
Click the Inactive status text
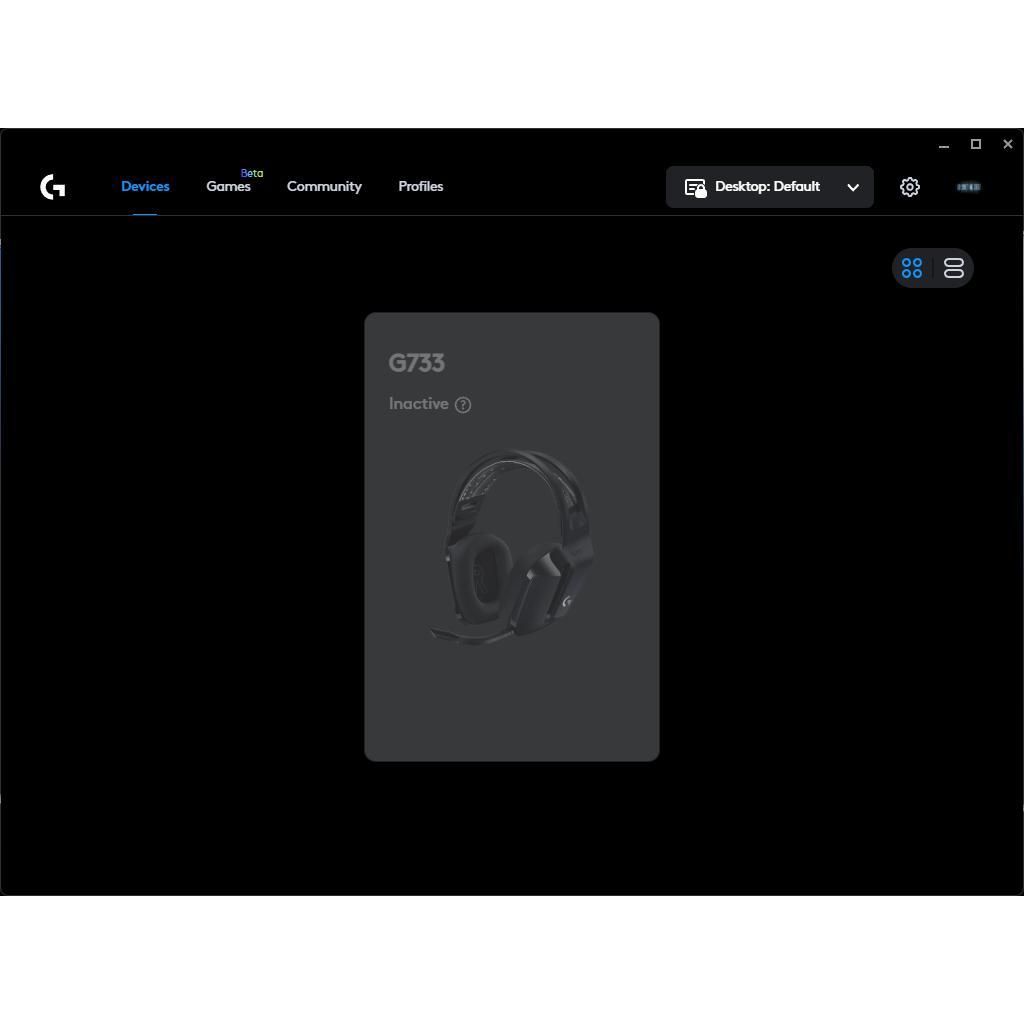pyautogui.click(x=419, y=404)
